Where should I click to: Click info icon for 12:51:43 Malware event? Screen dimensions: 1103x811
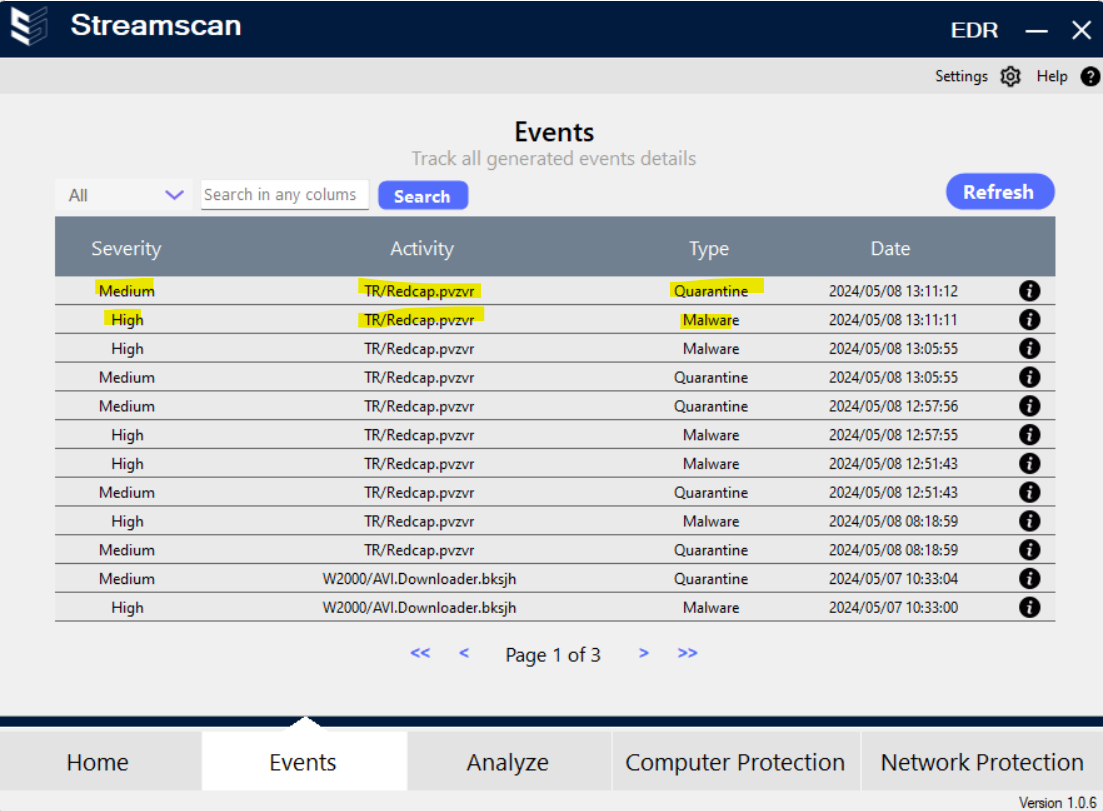coord(1029,464)
